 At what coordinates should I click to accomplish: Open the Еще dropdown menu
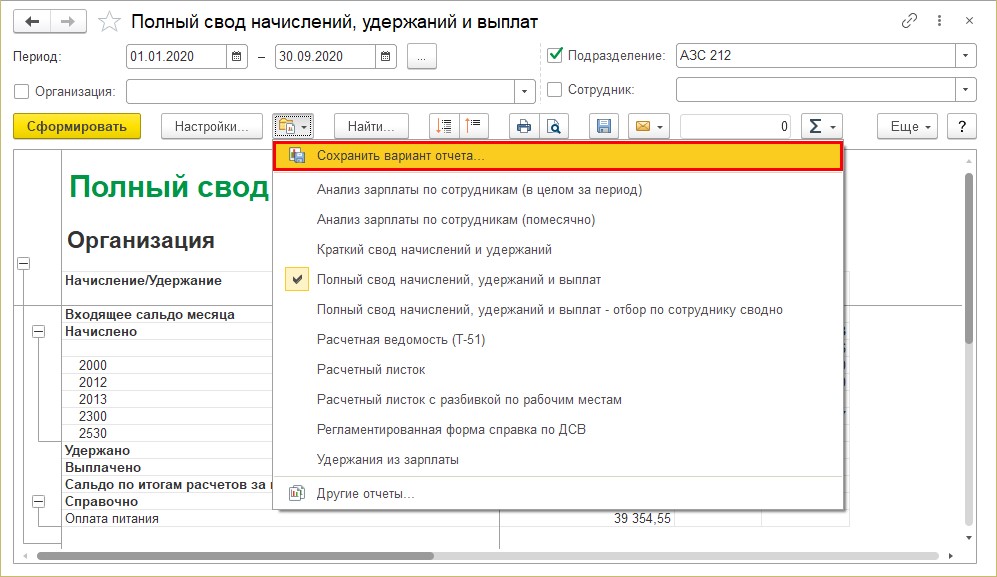coord(909,127)
